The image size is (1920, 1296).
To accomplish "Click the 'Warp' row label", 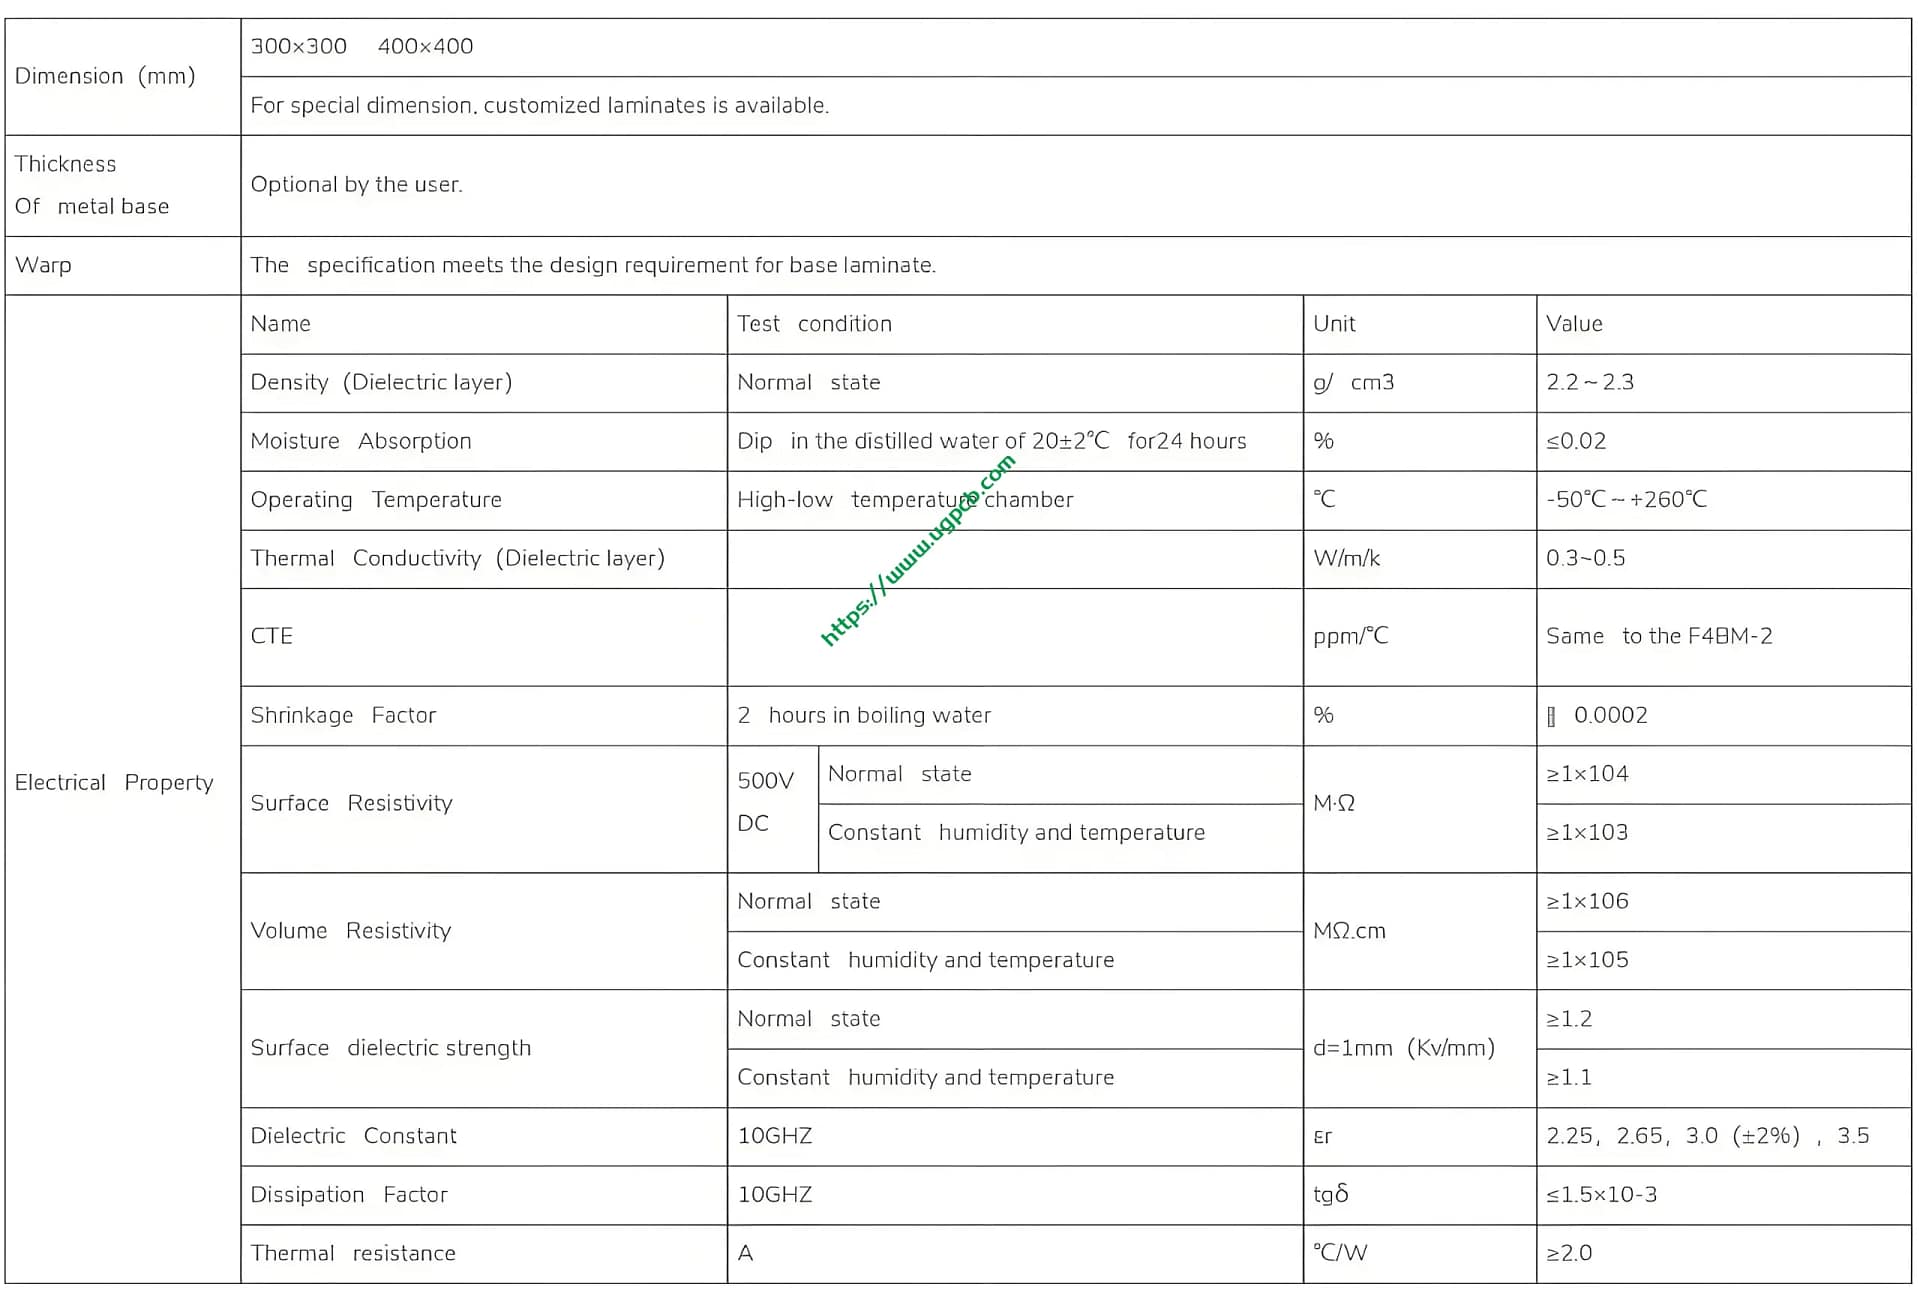I will (x=44, y=265).
